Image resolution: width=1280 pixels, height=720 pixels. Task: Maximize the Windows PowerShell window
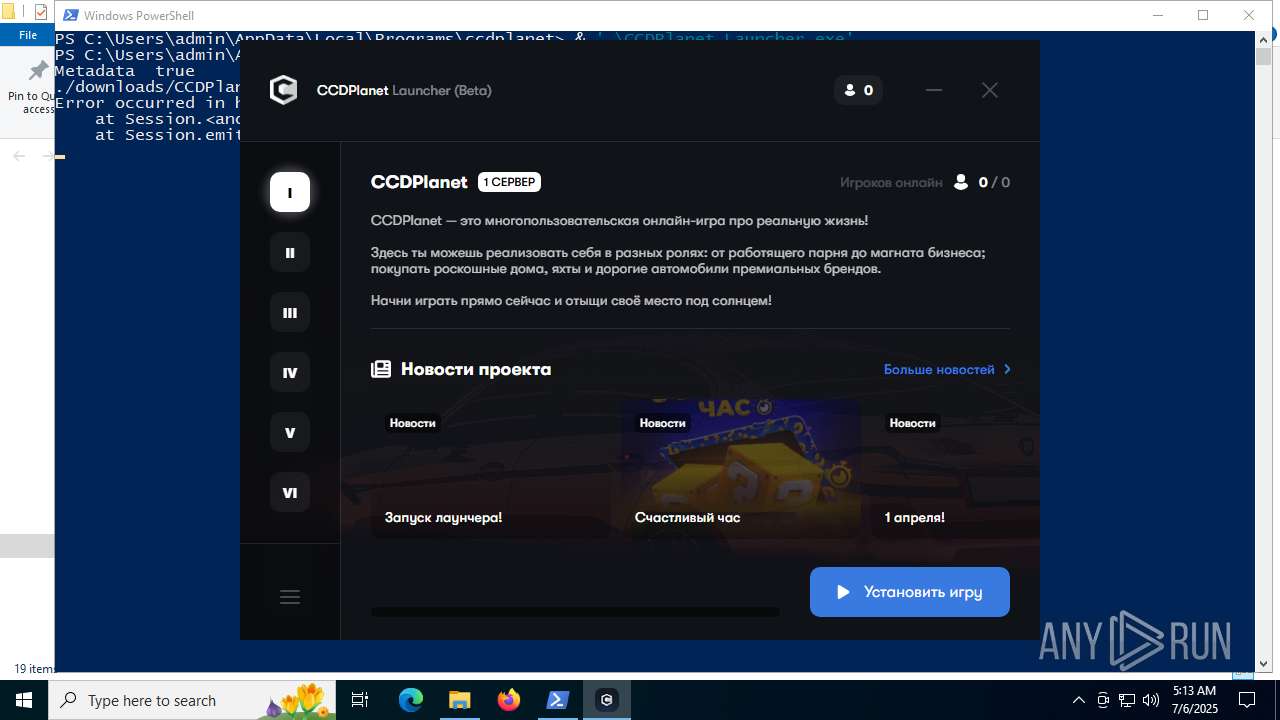1203,15
